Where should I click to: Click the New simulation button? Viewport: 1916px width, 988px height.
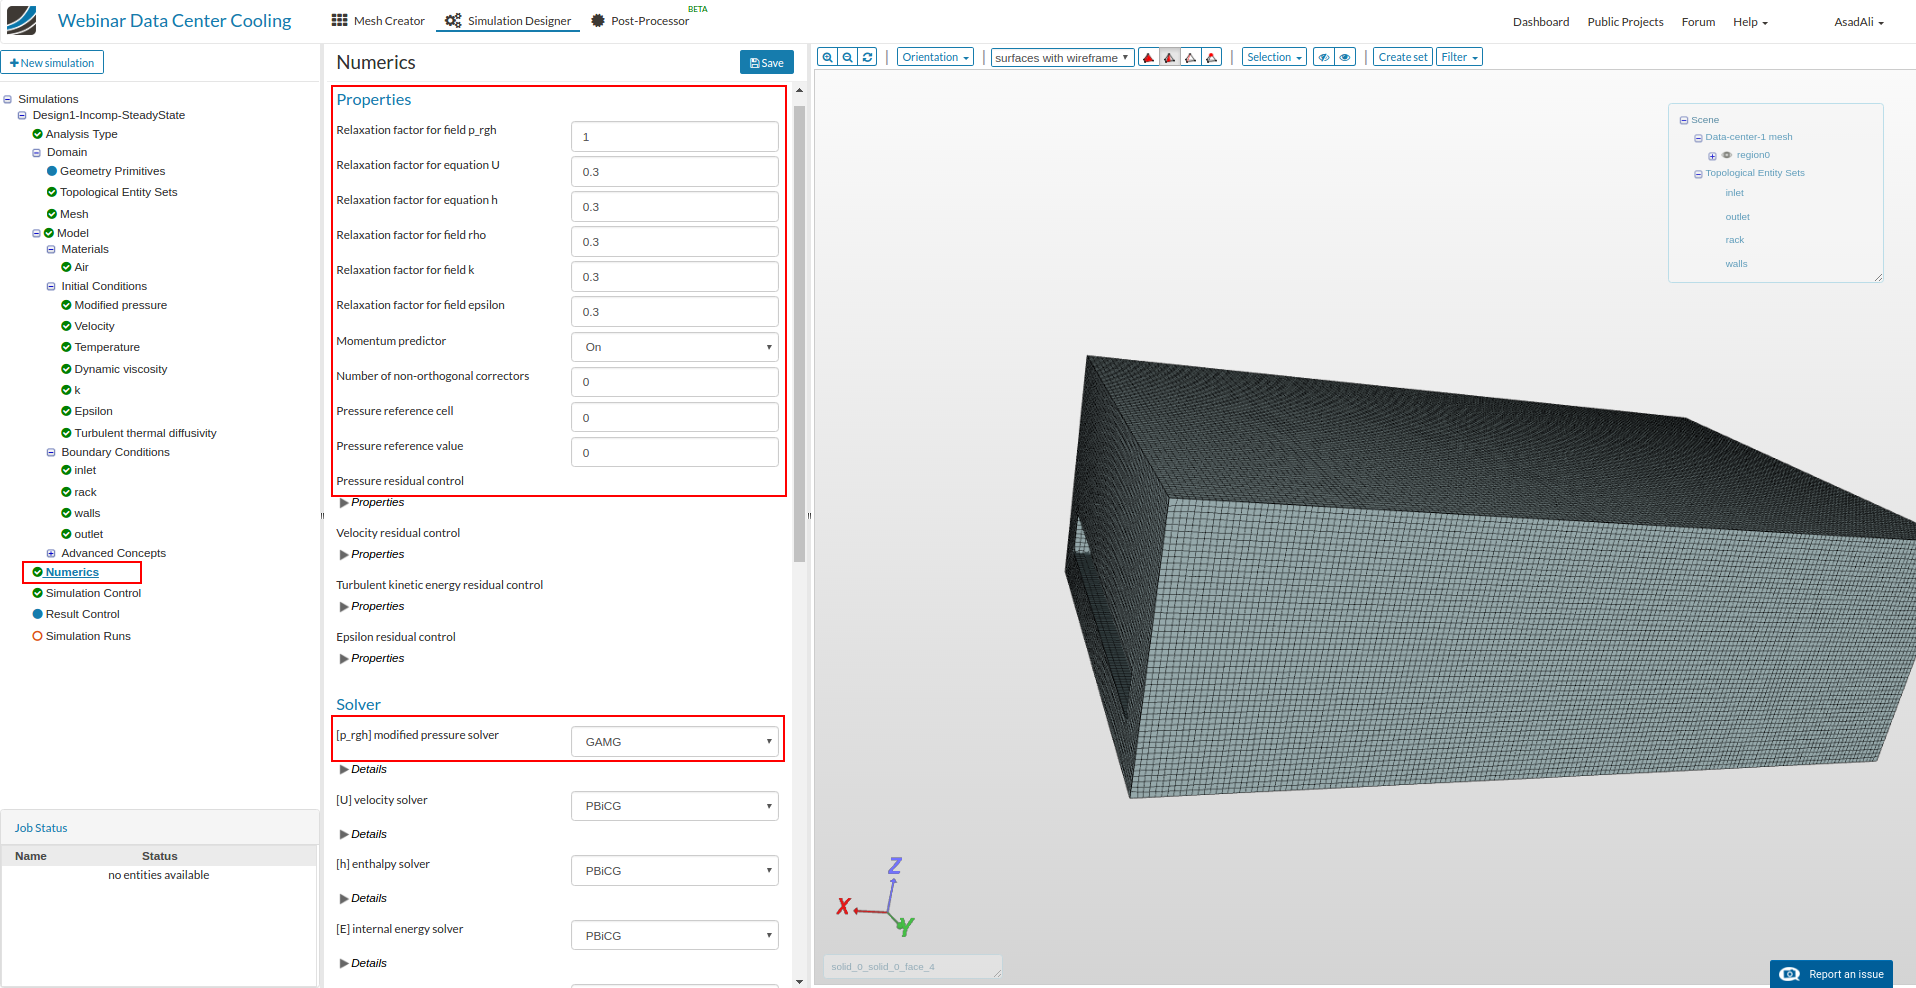click(52, 62)
